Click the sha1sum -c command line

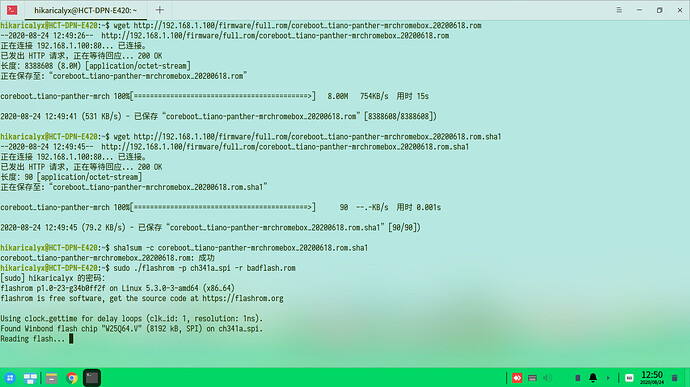(x=184, y=248)
